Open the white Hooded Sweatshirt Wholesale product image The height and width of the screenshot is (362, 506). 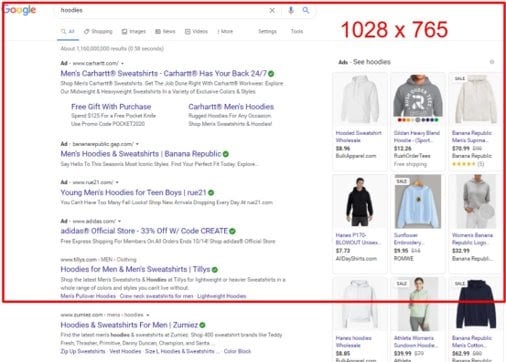click(x=360, y=100)
